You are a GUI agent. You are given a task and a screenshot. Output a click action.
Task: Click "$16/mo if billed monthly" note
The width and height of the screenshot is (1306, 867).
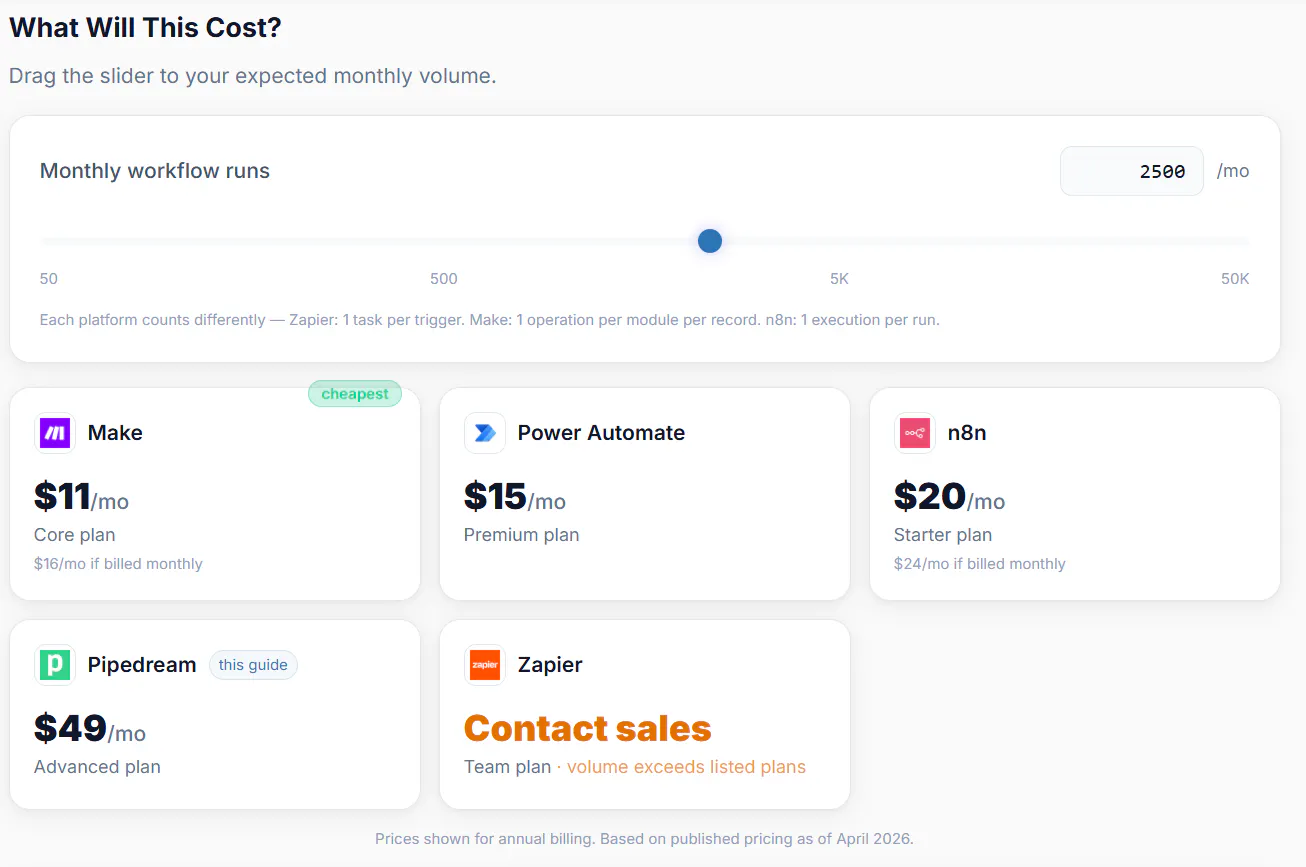(x=118, y=564)
